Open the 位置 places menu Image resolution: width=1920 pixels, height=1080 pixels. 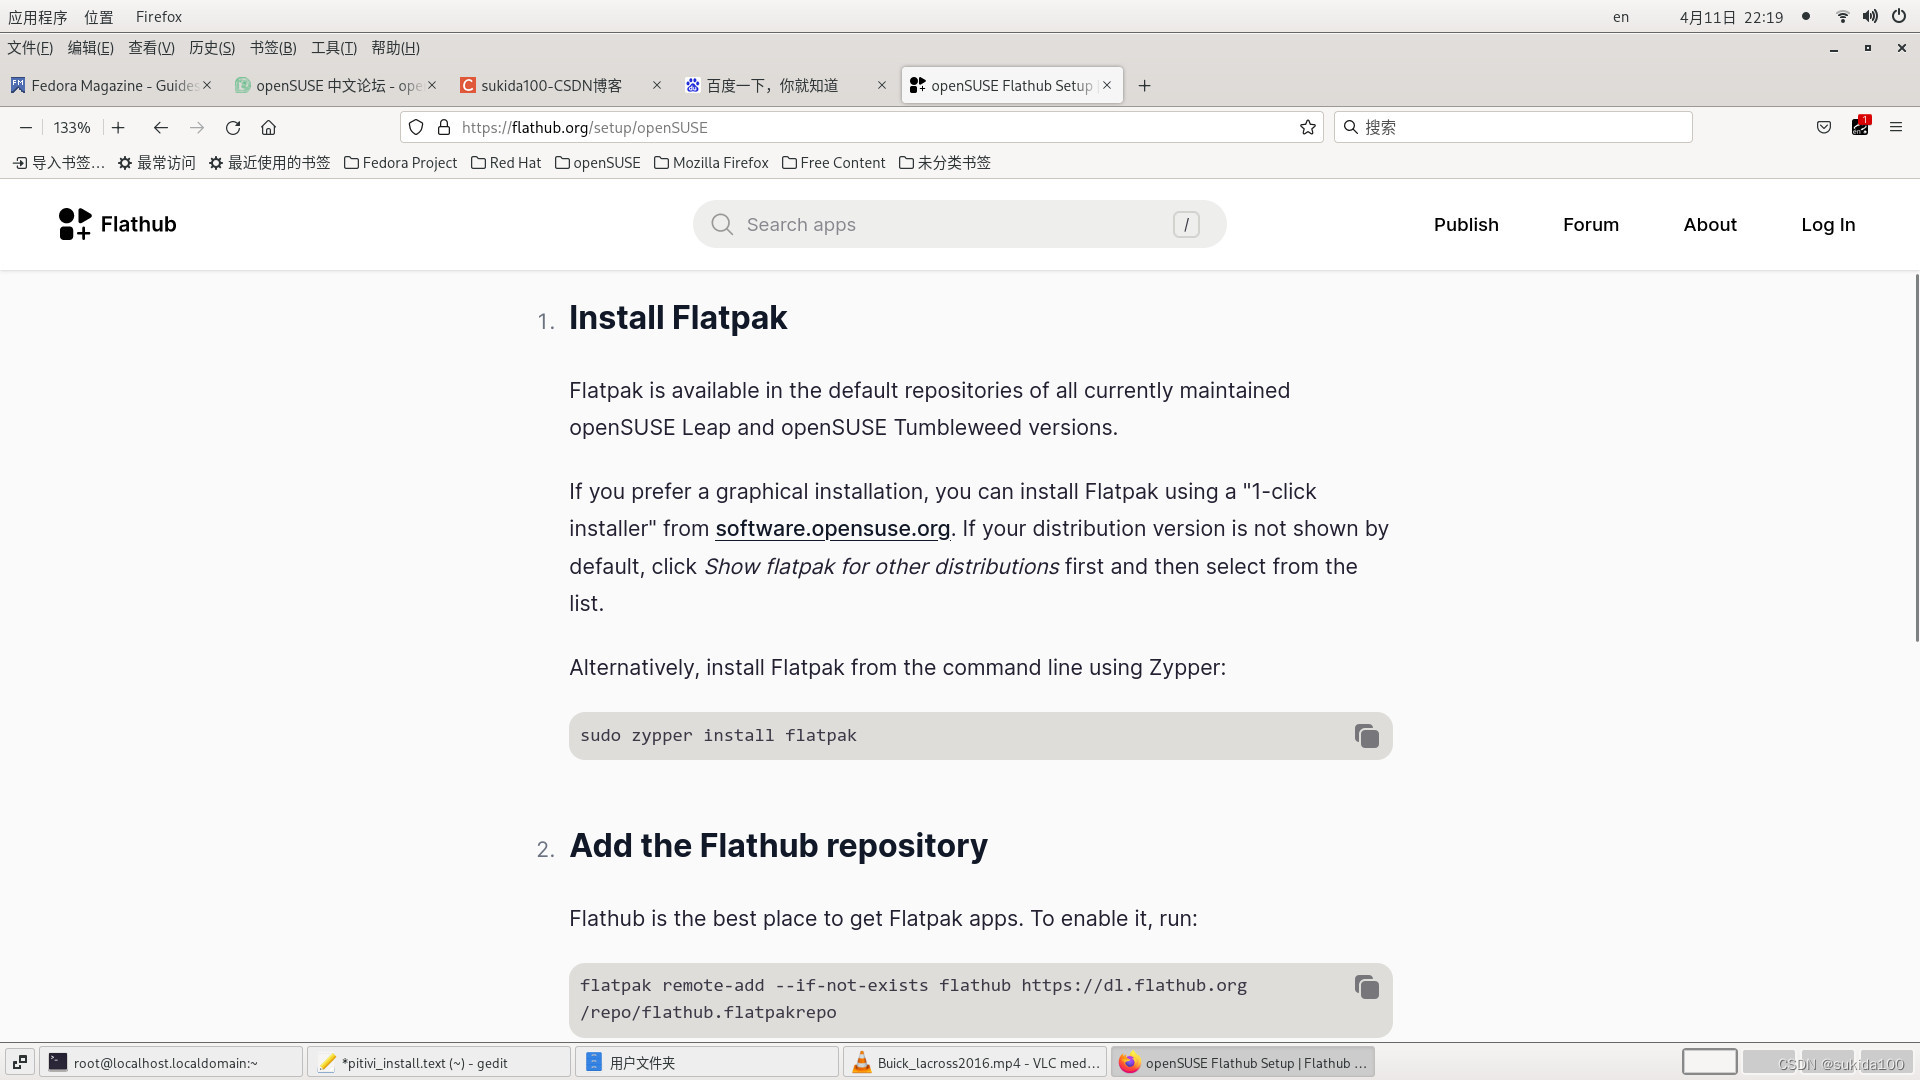(99, 17)
